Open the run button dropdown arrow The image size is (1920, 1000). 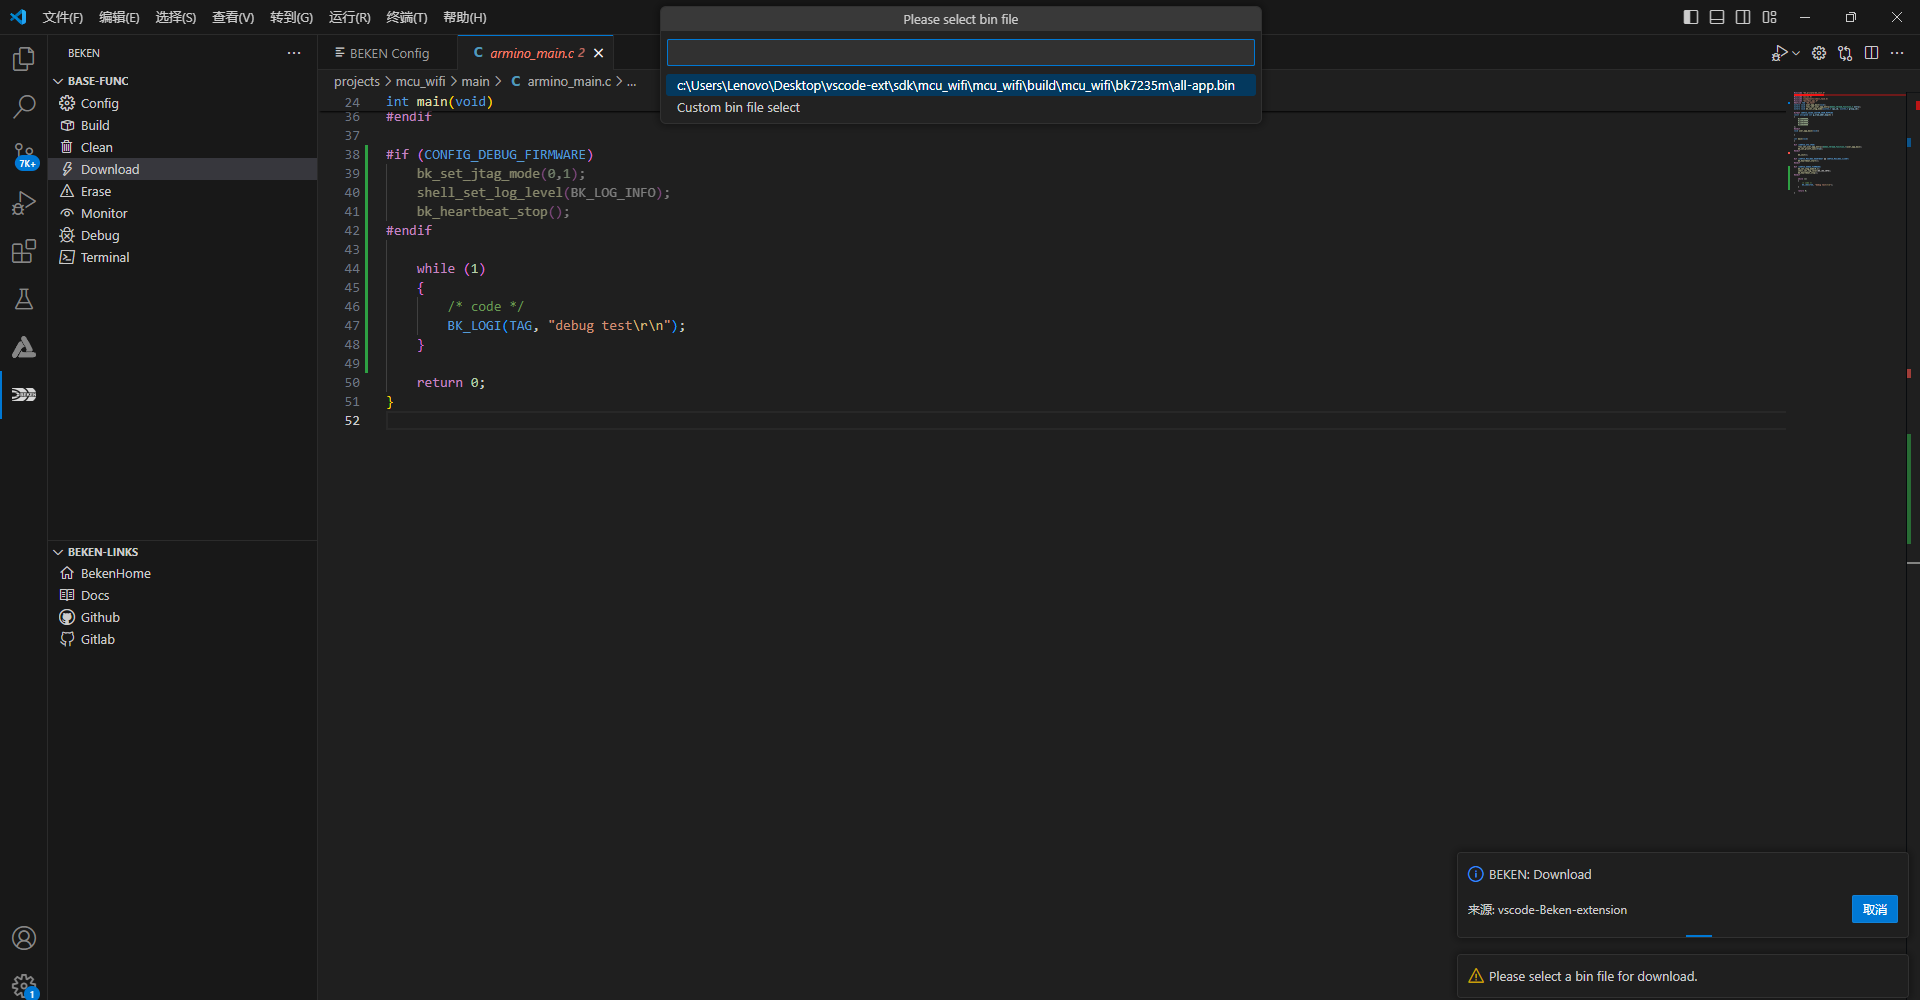[x=1796, y=53]
